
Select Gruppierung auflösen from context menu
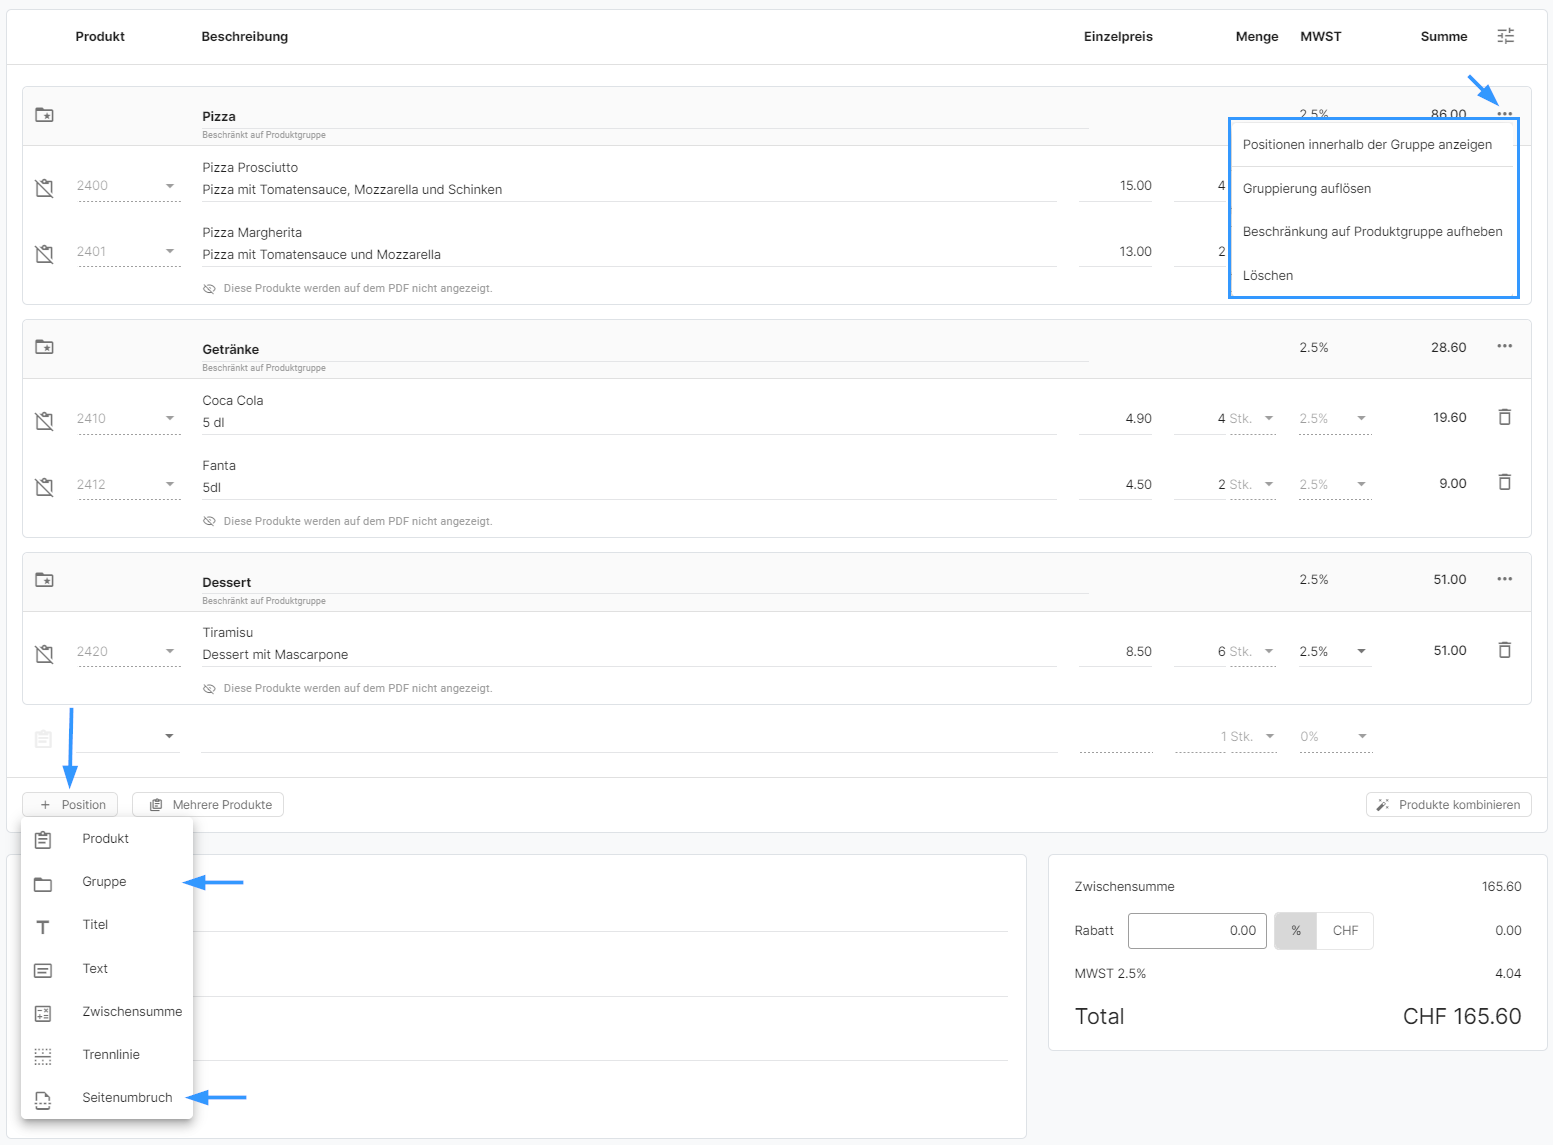coord(1306,189)
